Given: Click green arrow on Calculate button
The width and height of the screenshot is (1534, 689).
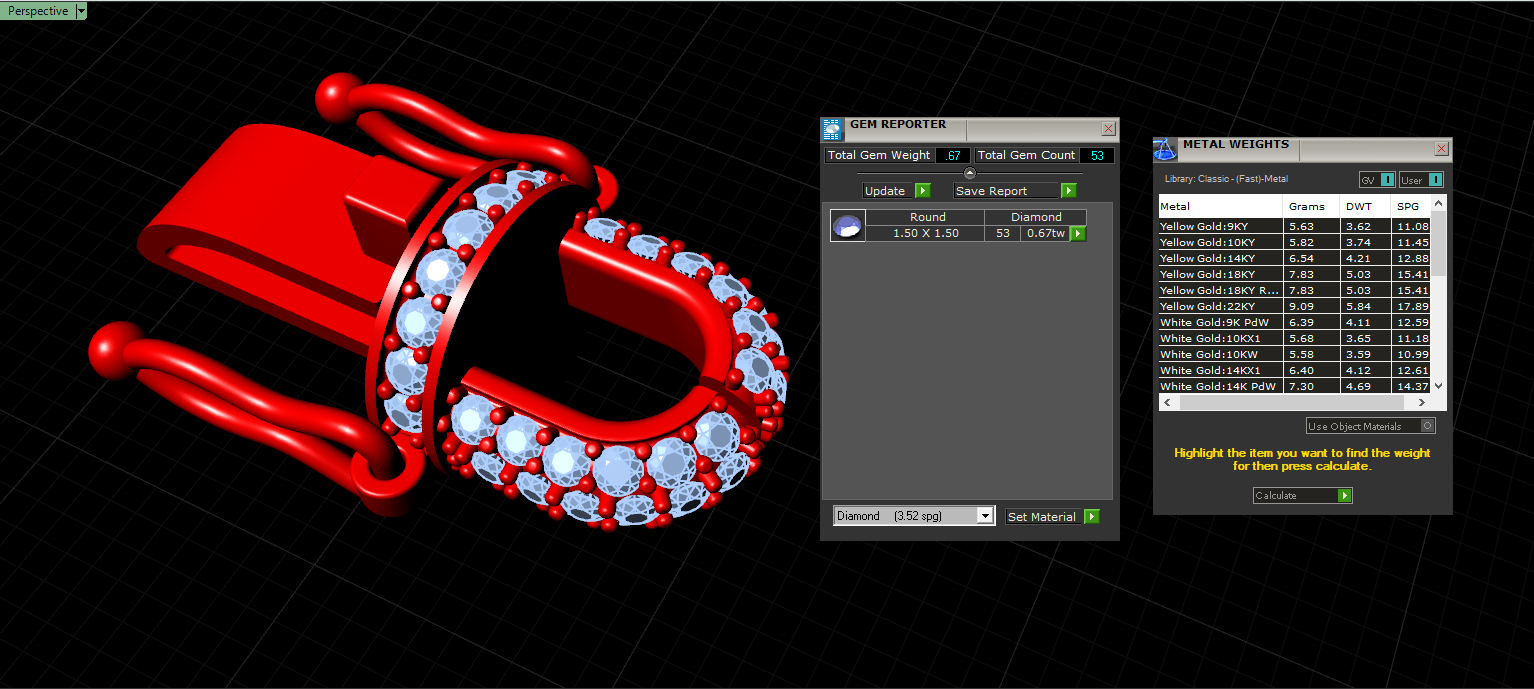Looking at the screenshot, I should [1344, 495].
